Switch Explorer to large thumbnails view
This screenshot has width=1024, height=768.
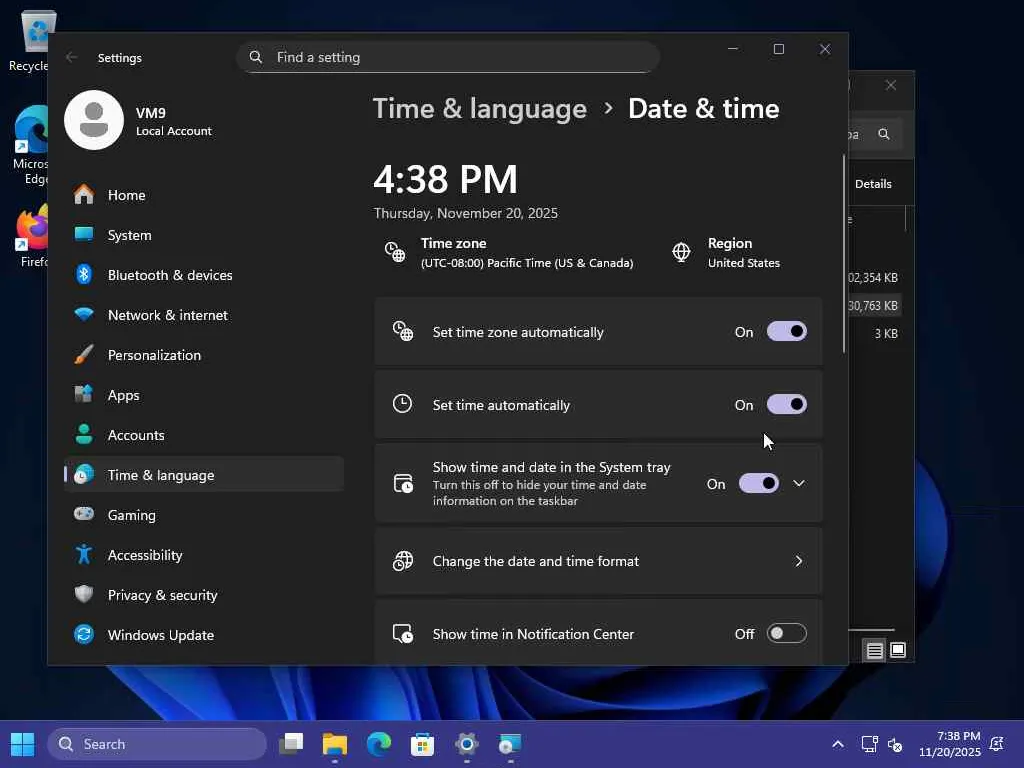click(899, 650)
